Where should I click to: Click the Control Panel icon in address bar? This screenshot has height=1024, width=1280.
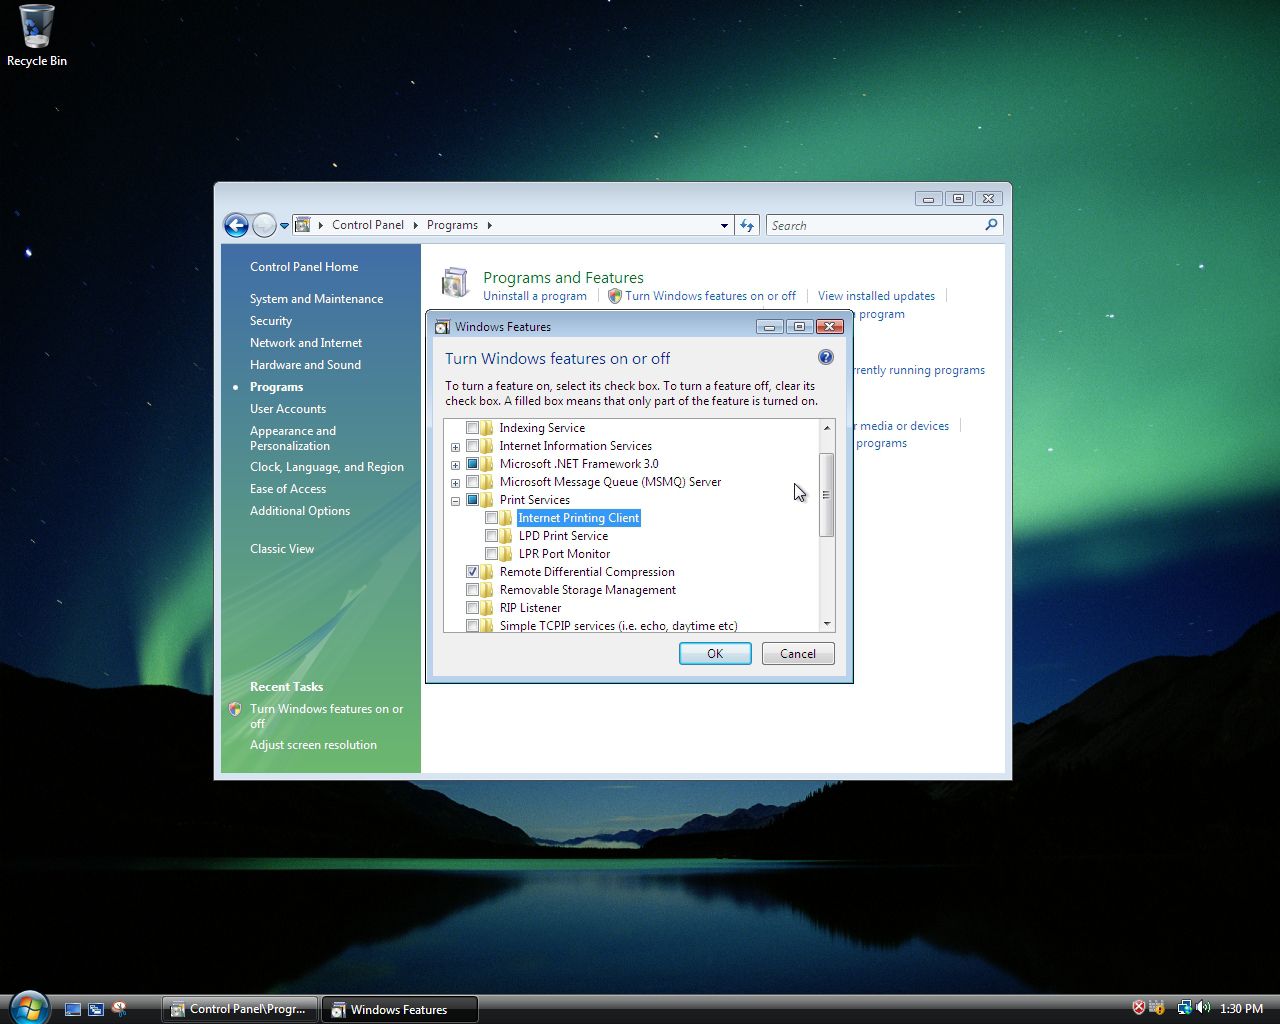303,225
